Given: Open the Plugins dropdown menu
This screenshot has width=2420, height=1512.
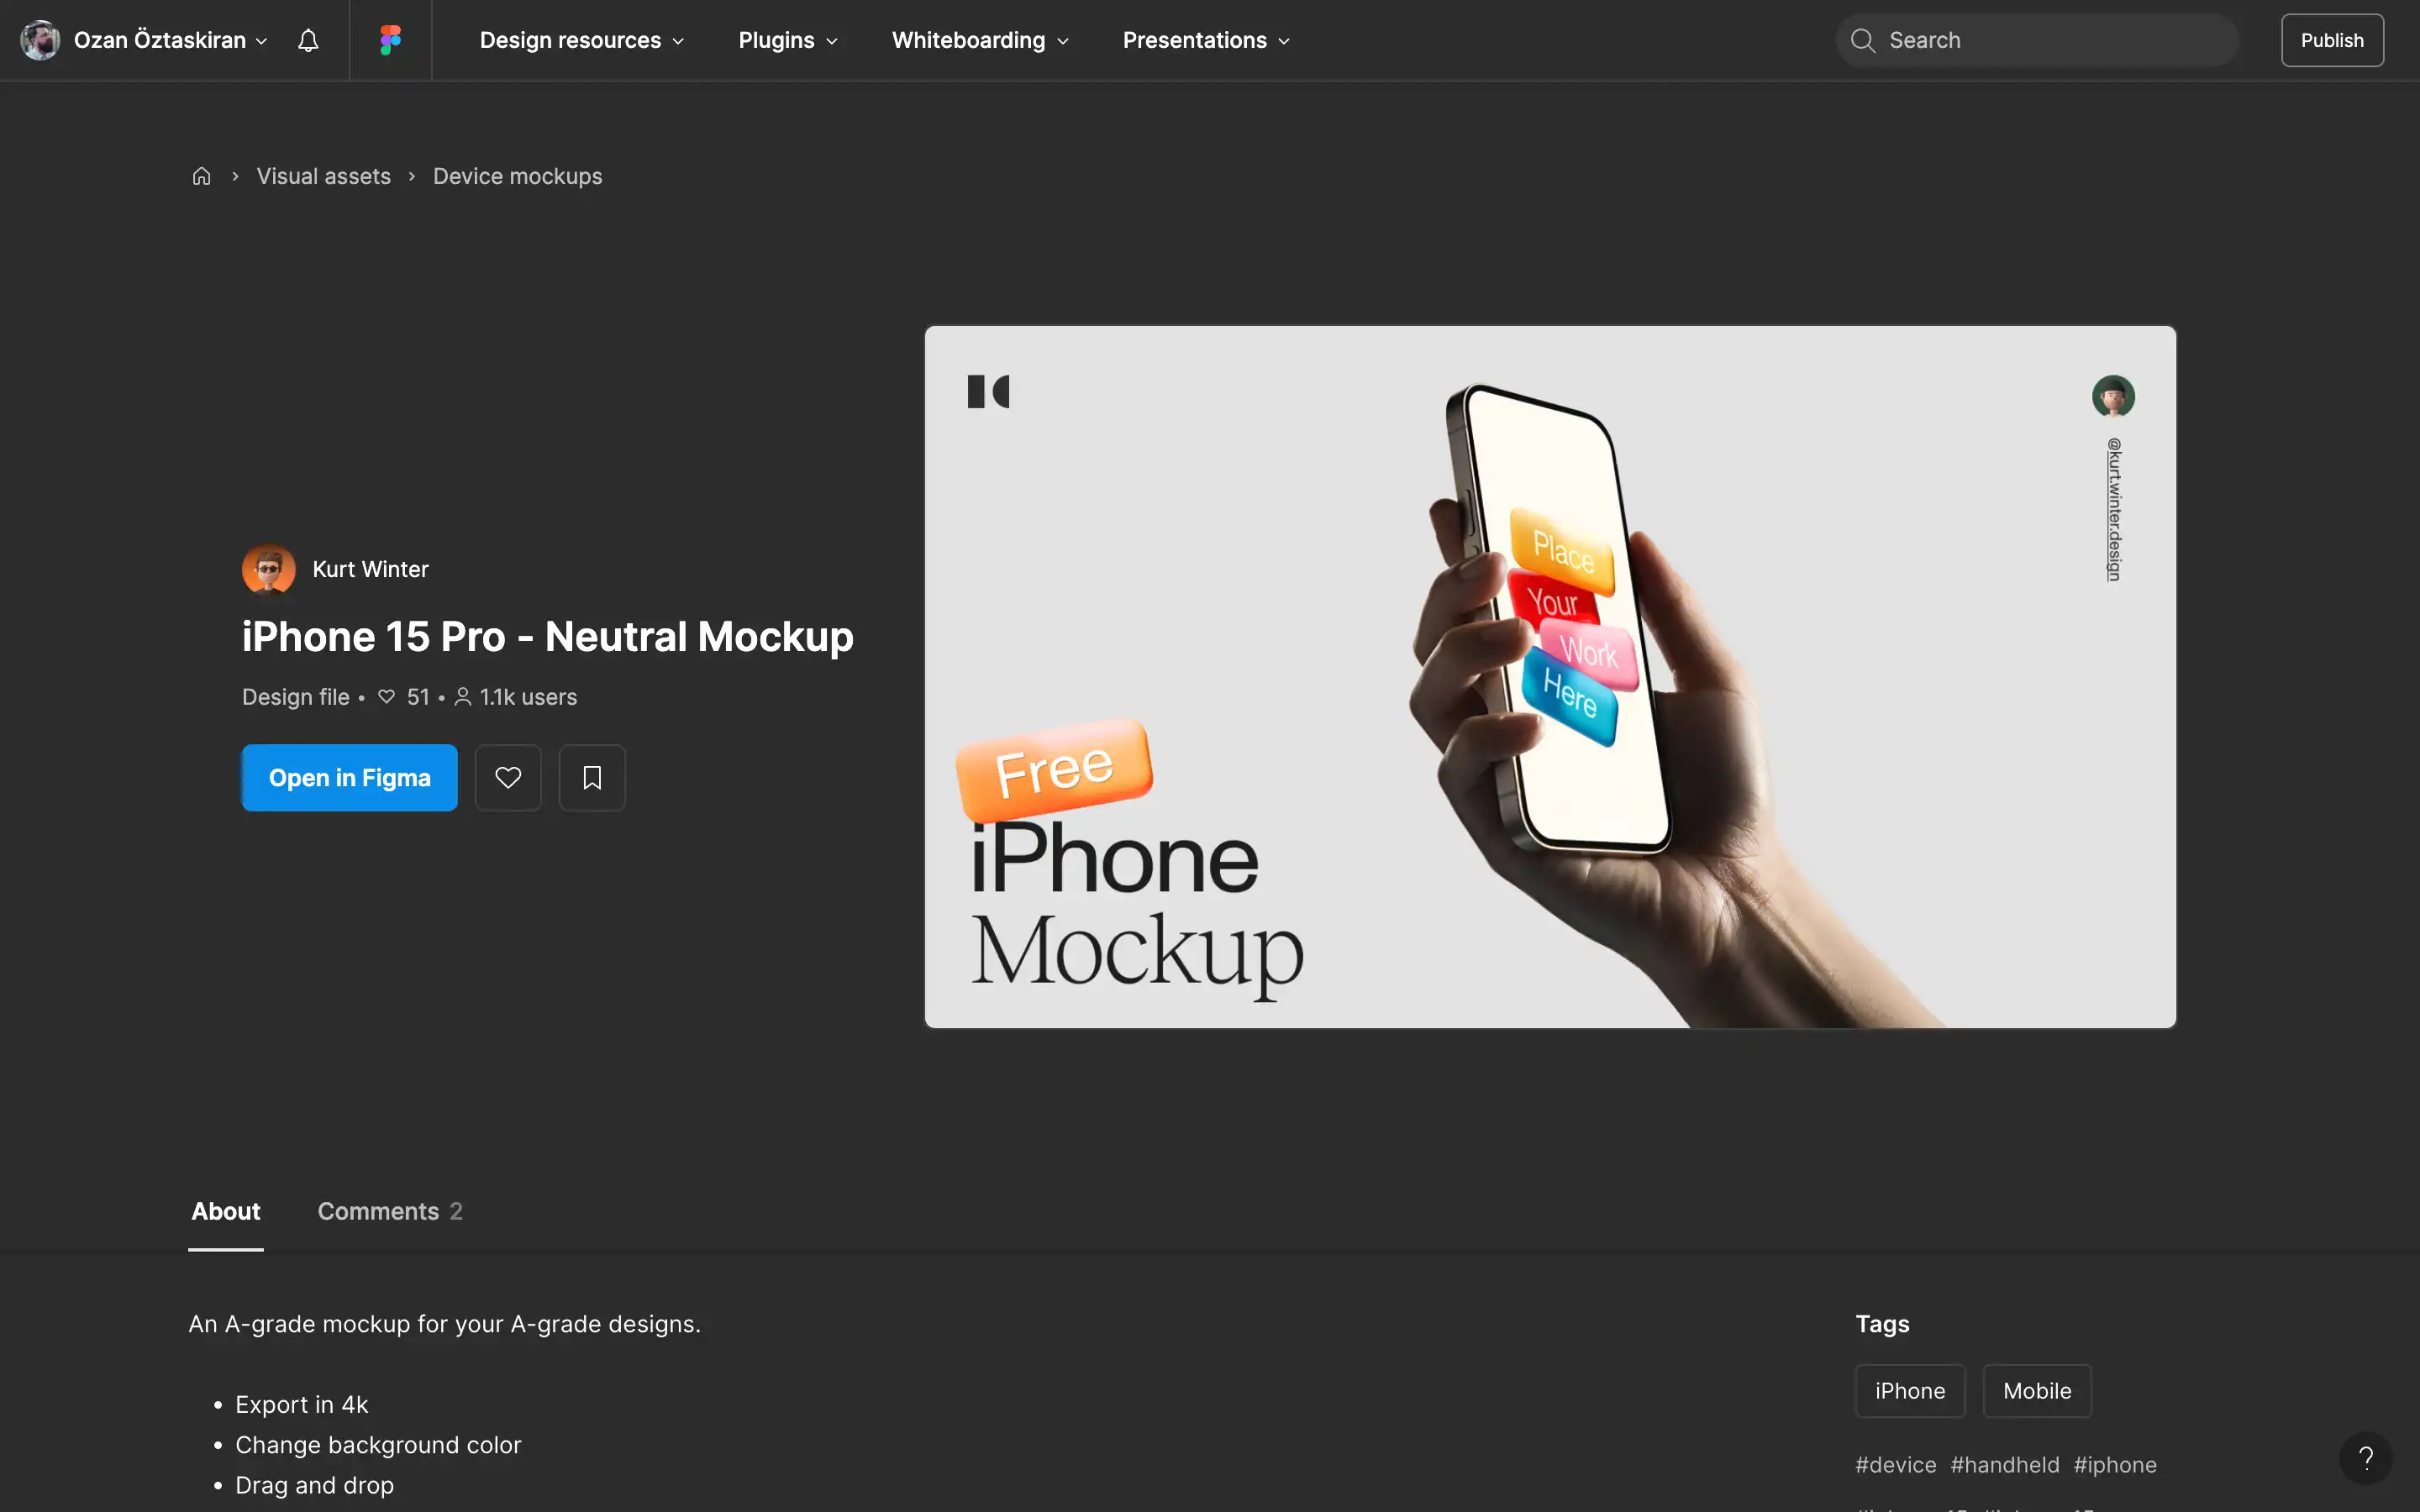Looking at the screenshot, I should (x=788, y=40).
